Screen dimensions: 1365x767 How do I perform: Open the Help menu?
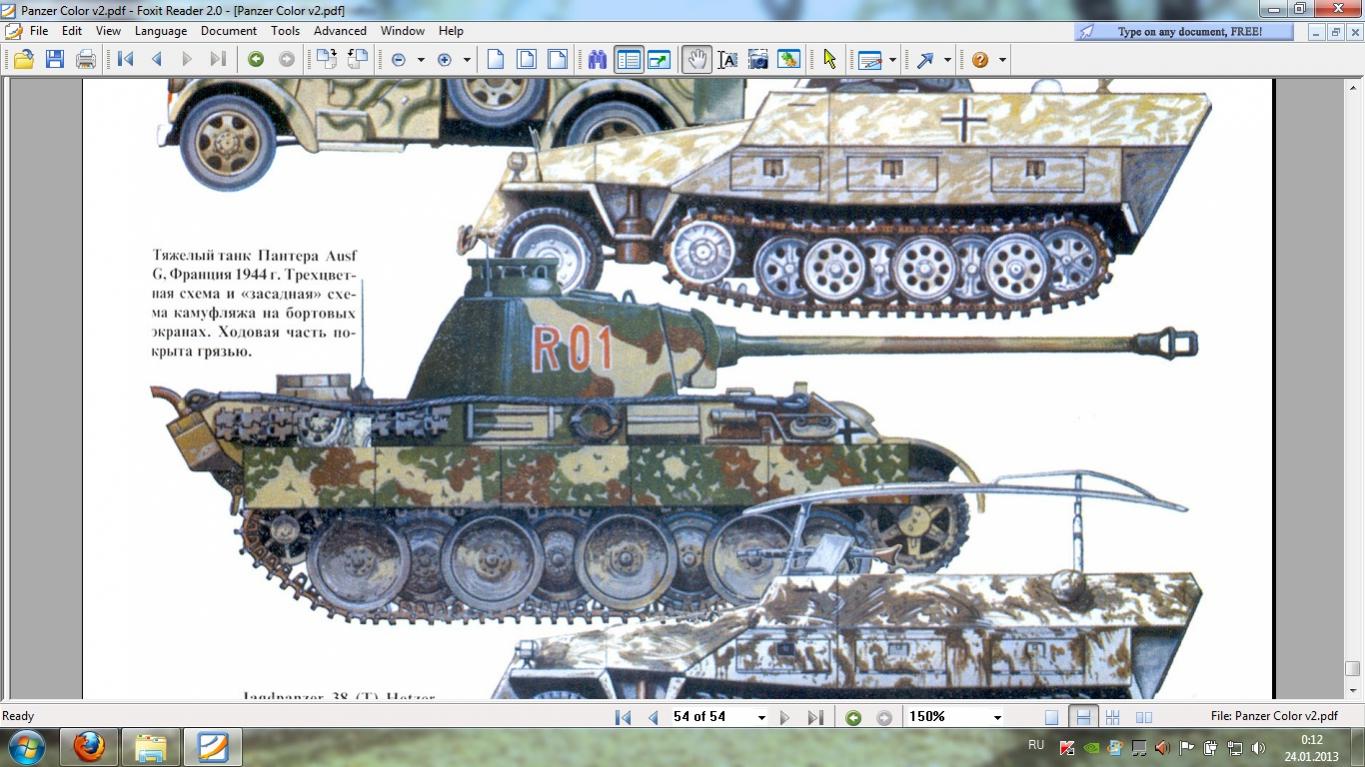click(451, 31)
